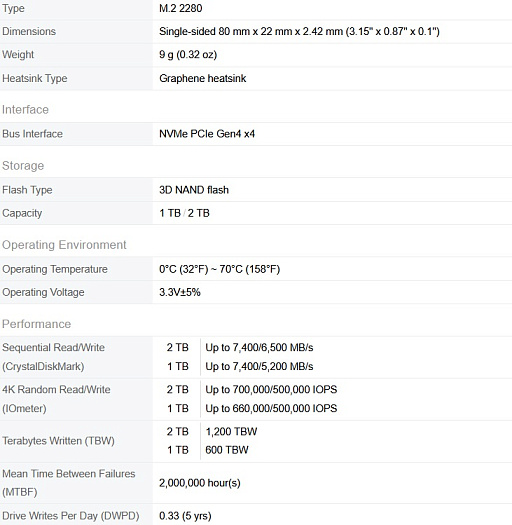Image resolution: width=512 pixels, height=525 pixels.
Task: Click the 'Mean Time Between Failures (MTBF)' label
Action: (x=69, y=483)
